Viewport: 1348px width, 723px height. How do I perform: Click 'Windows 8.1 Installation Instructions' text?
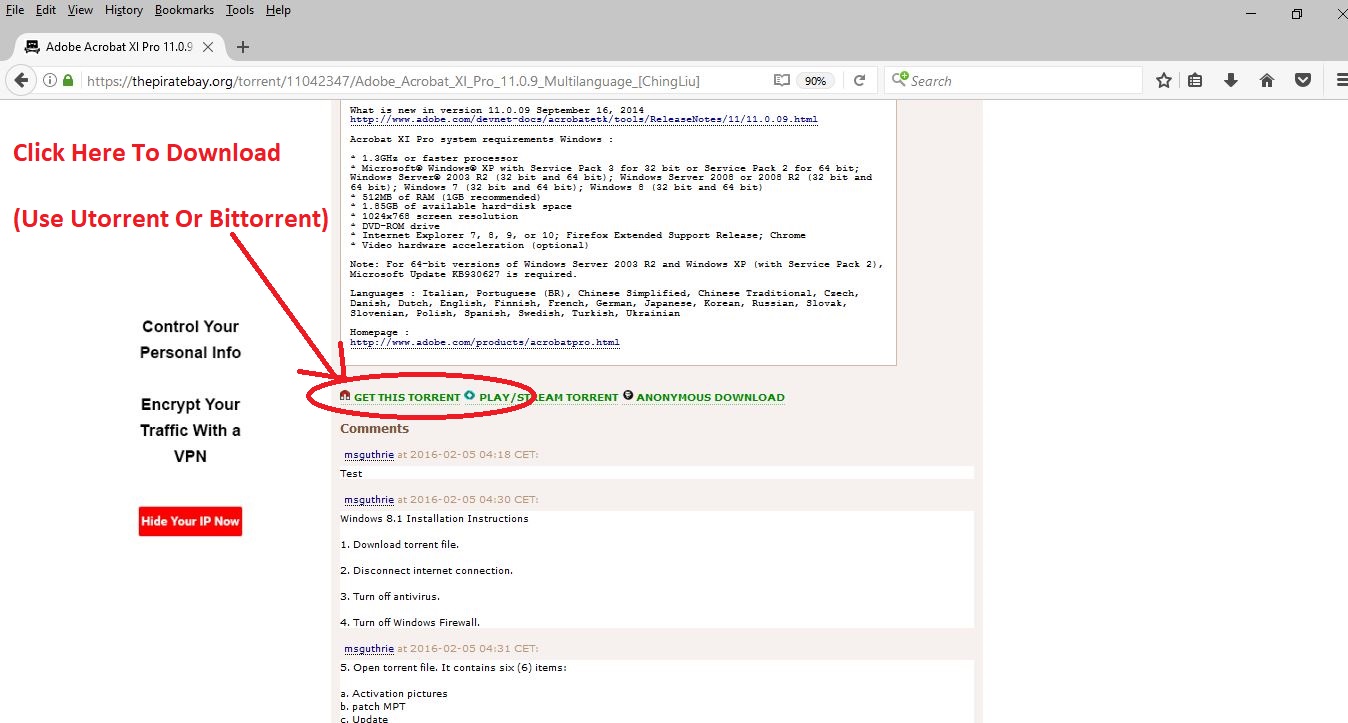point(434,519)
